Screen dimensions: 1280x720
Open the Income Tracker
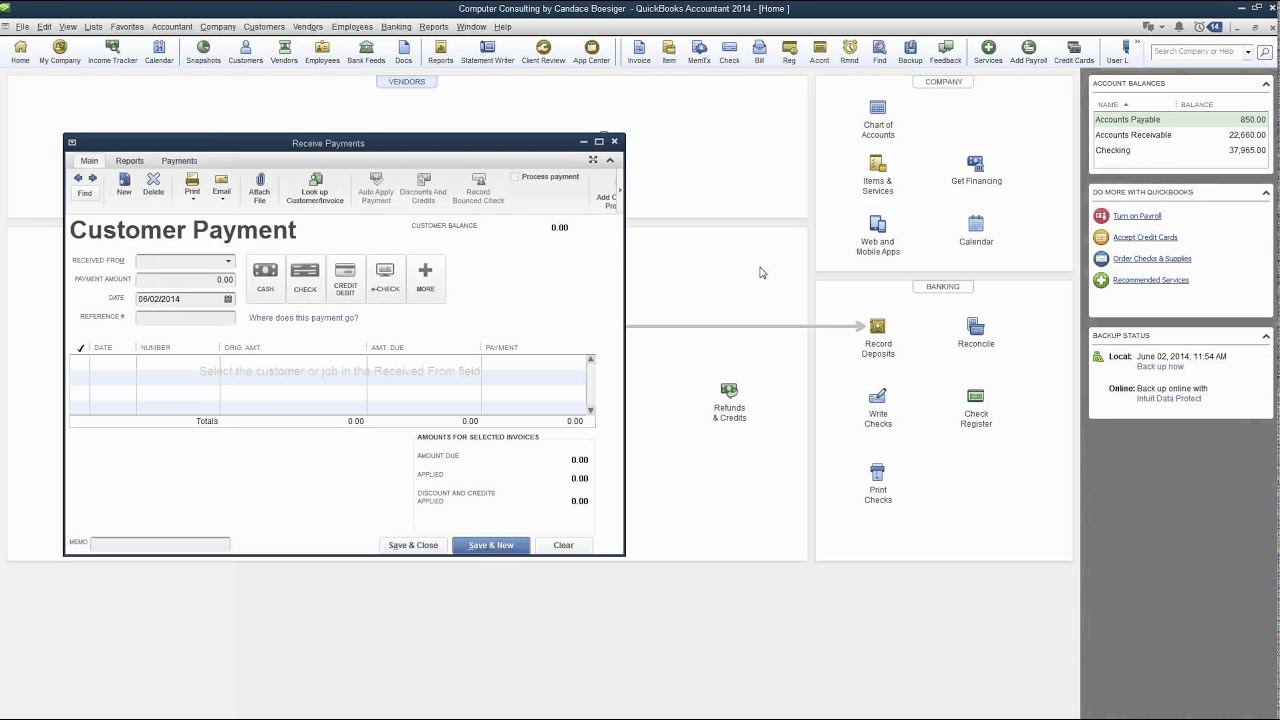tap(112, 52)
